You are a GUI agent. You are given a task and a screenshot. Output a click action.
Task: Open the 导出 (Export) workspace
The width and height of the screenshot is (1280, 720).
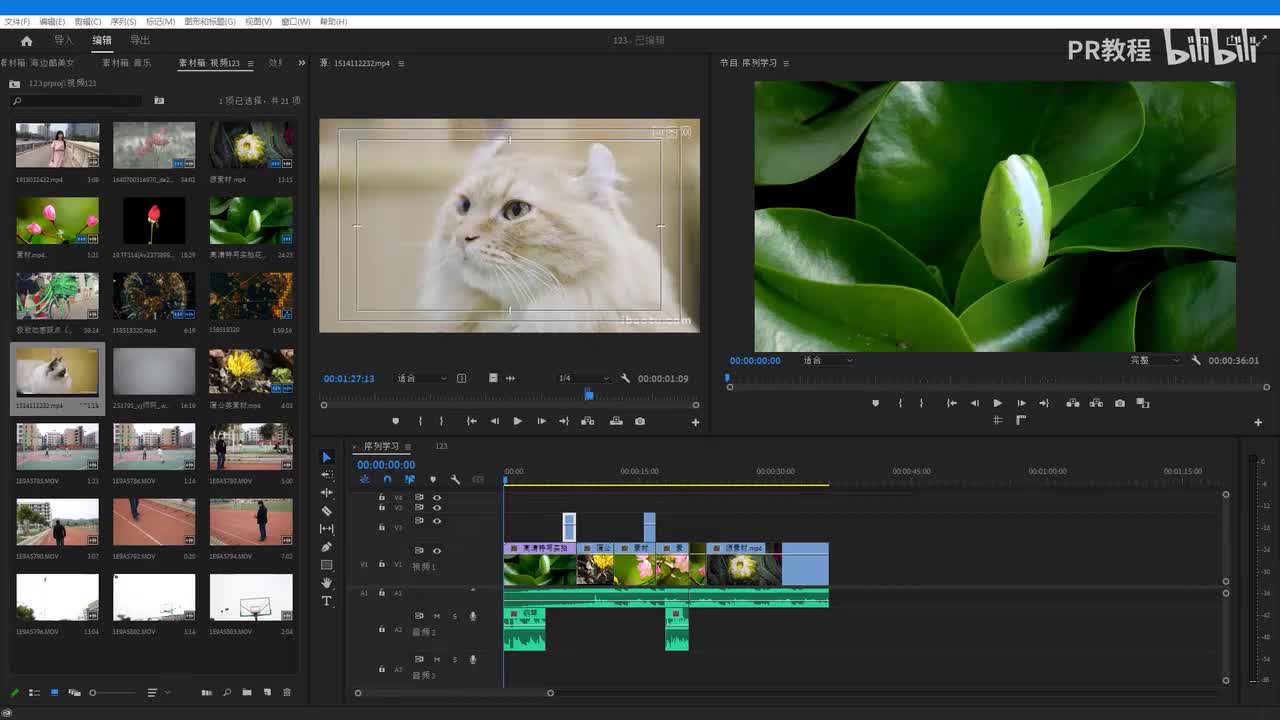(x=140, y=41)
